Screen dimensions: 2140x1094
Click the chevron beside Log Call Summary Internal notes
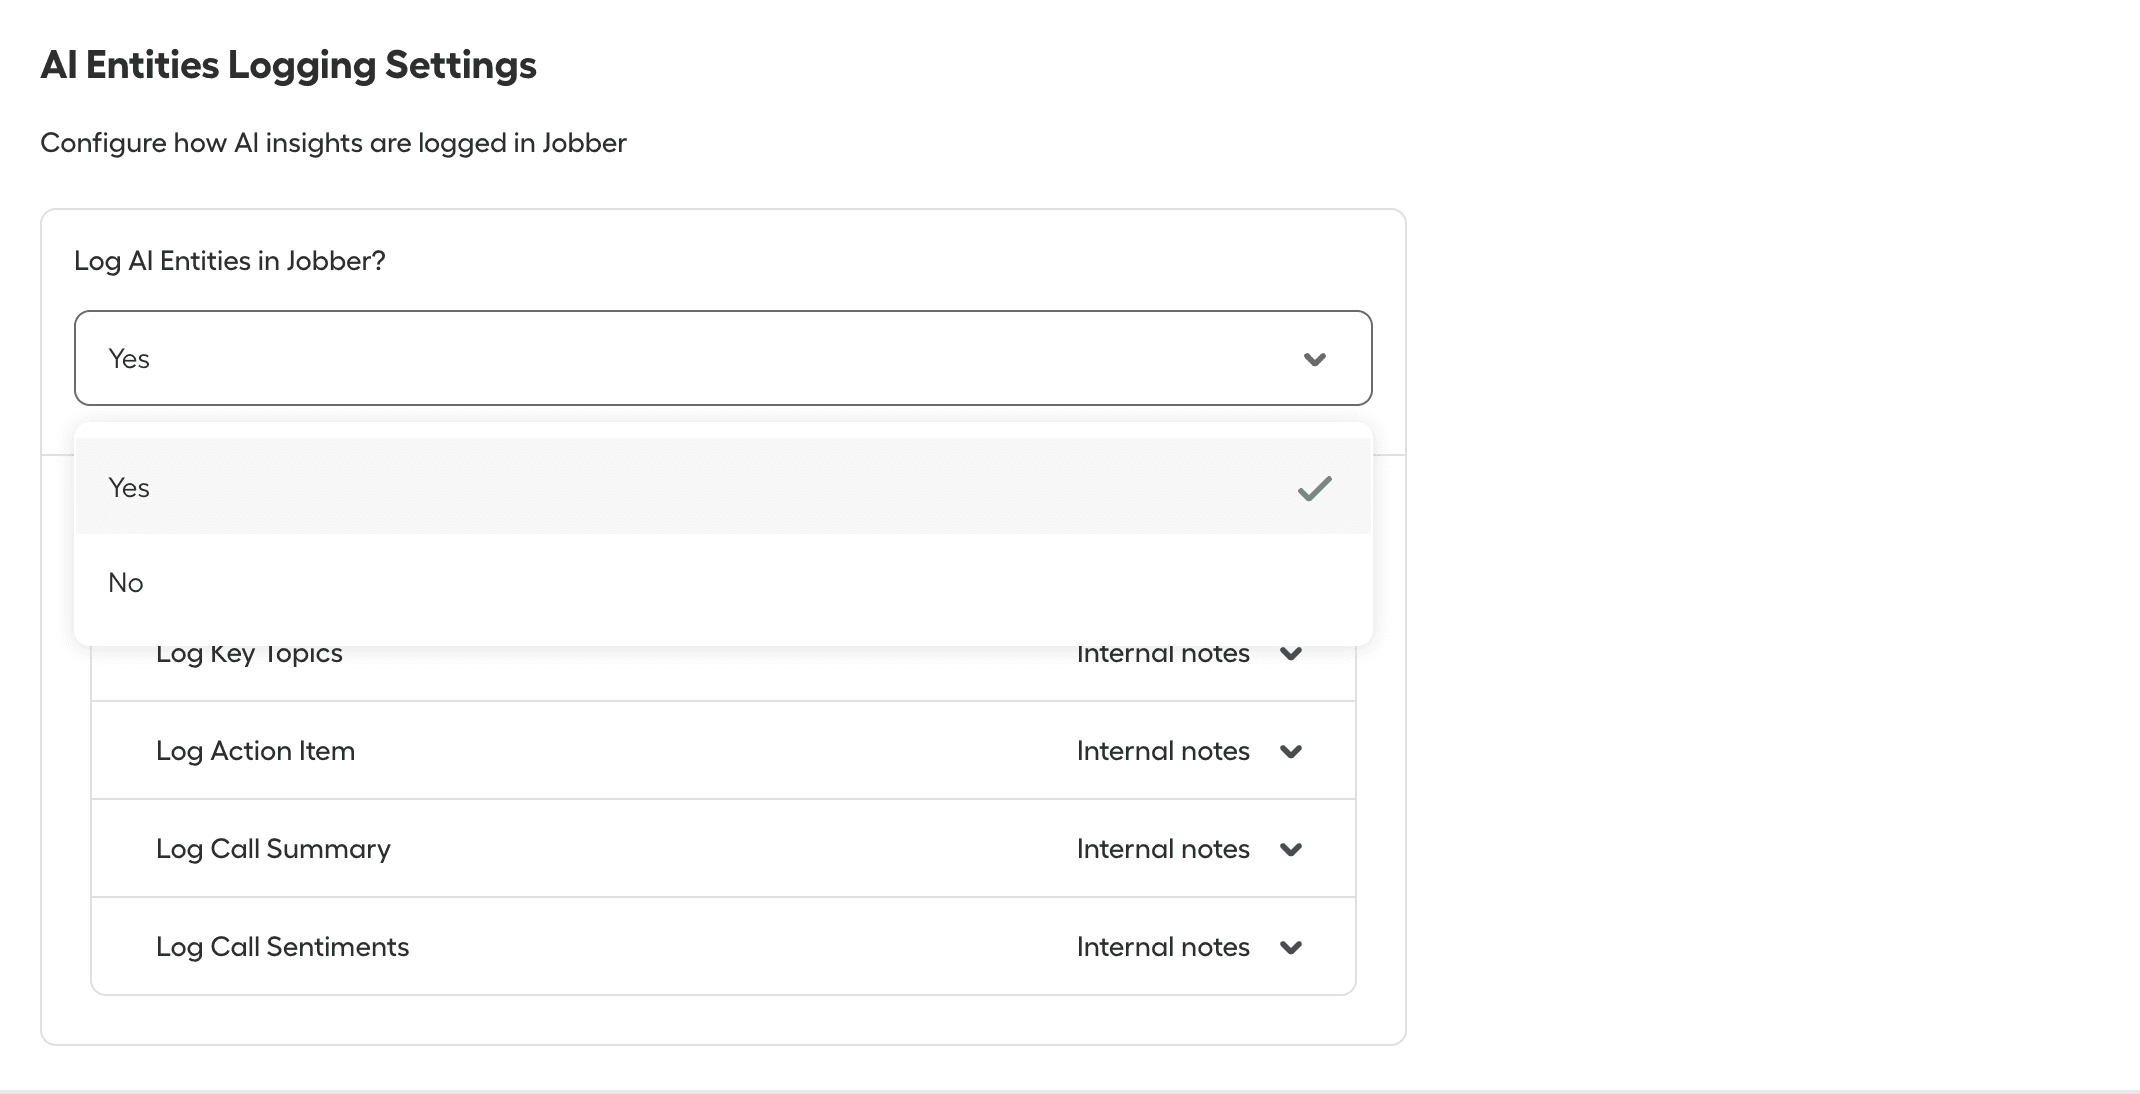point(1291,849)
